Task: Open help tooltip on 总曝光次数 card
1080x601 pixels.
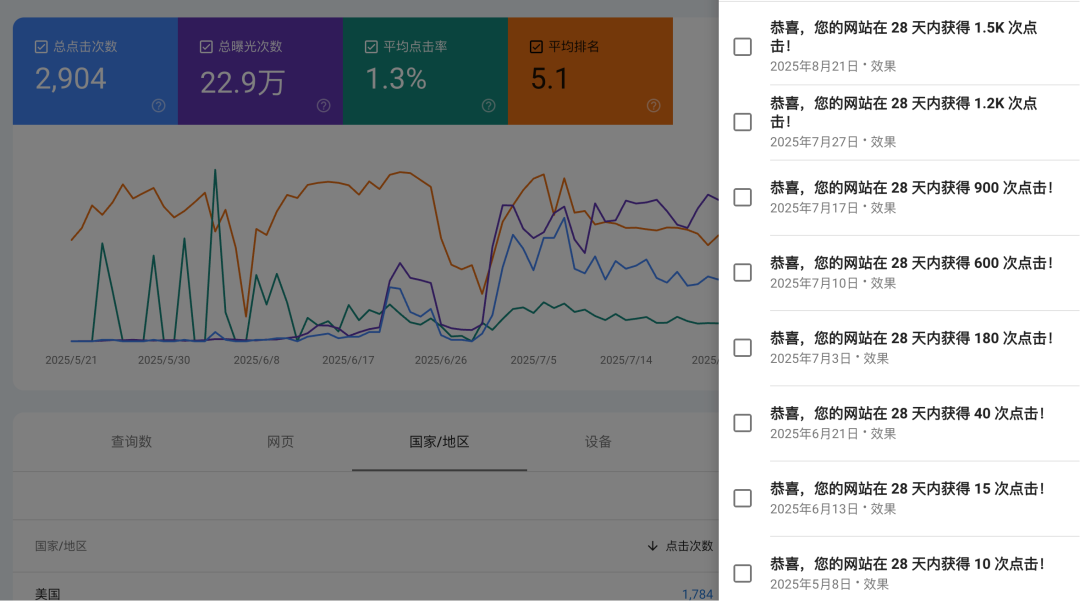Action: click(322, 104)
